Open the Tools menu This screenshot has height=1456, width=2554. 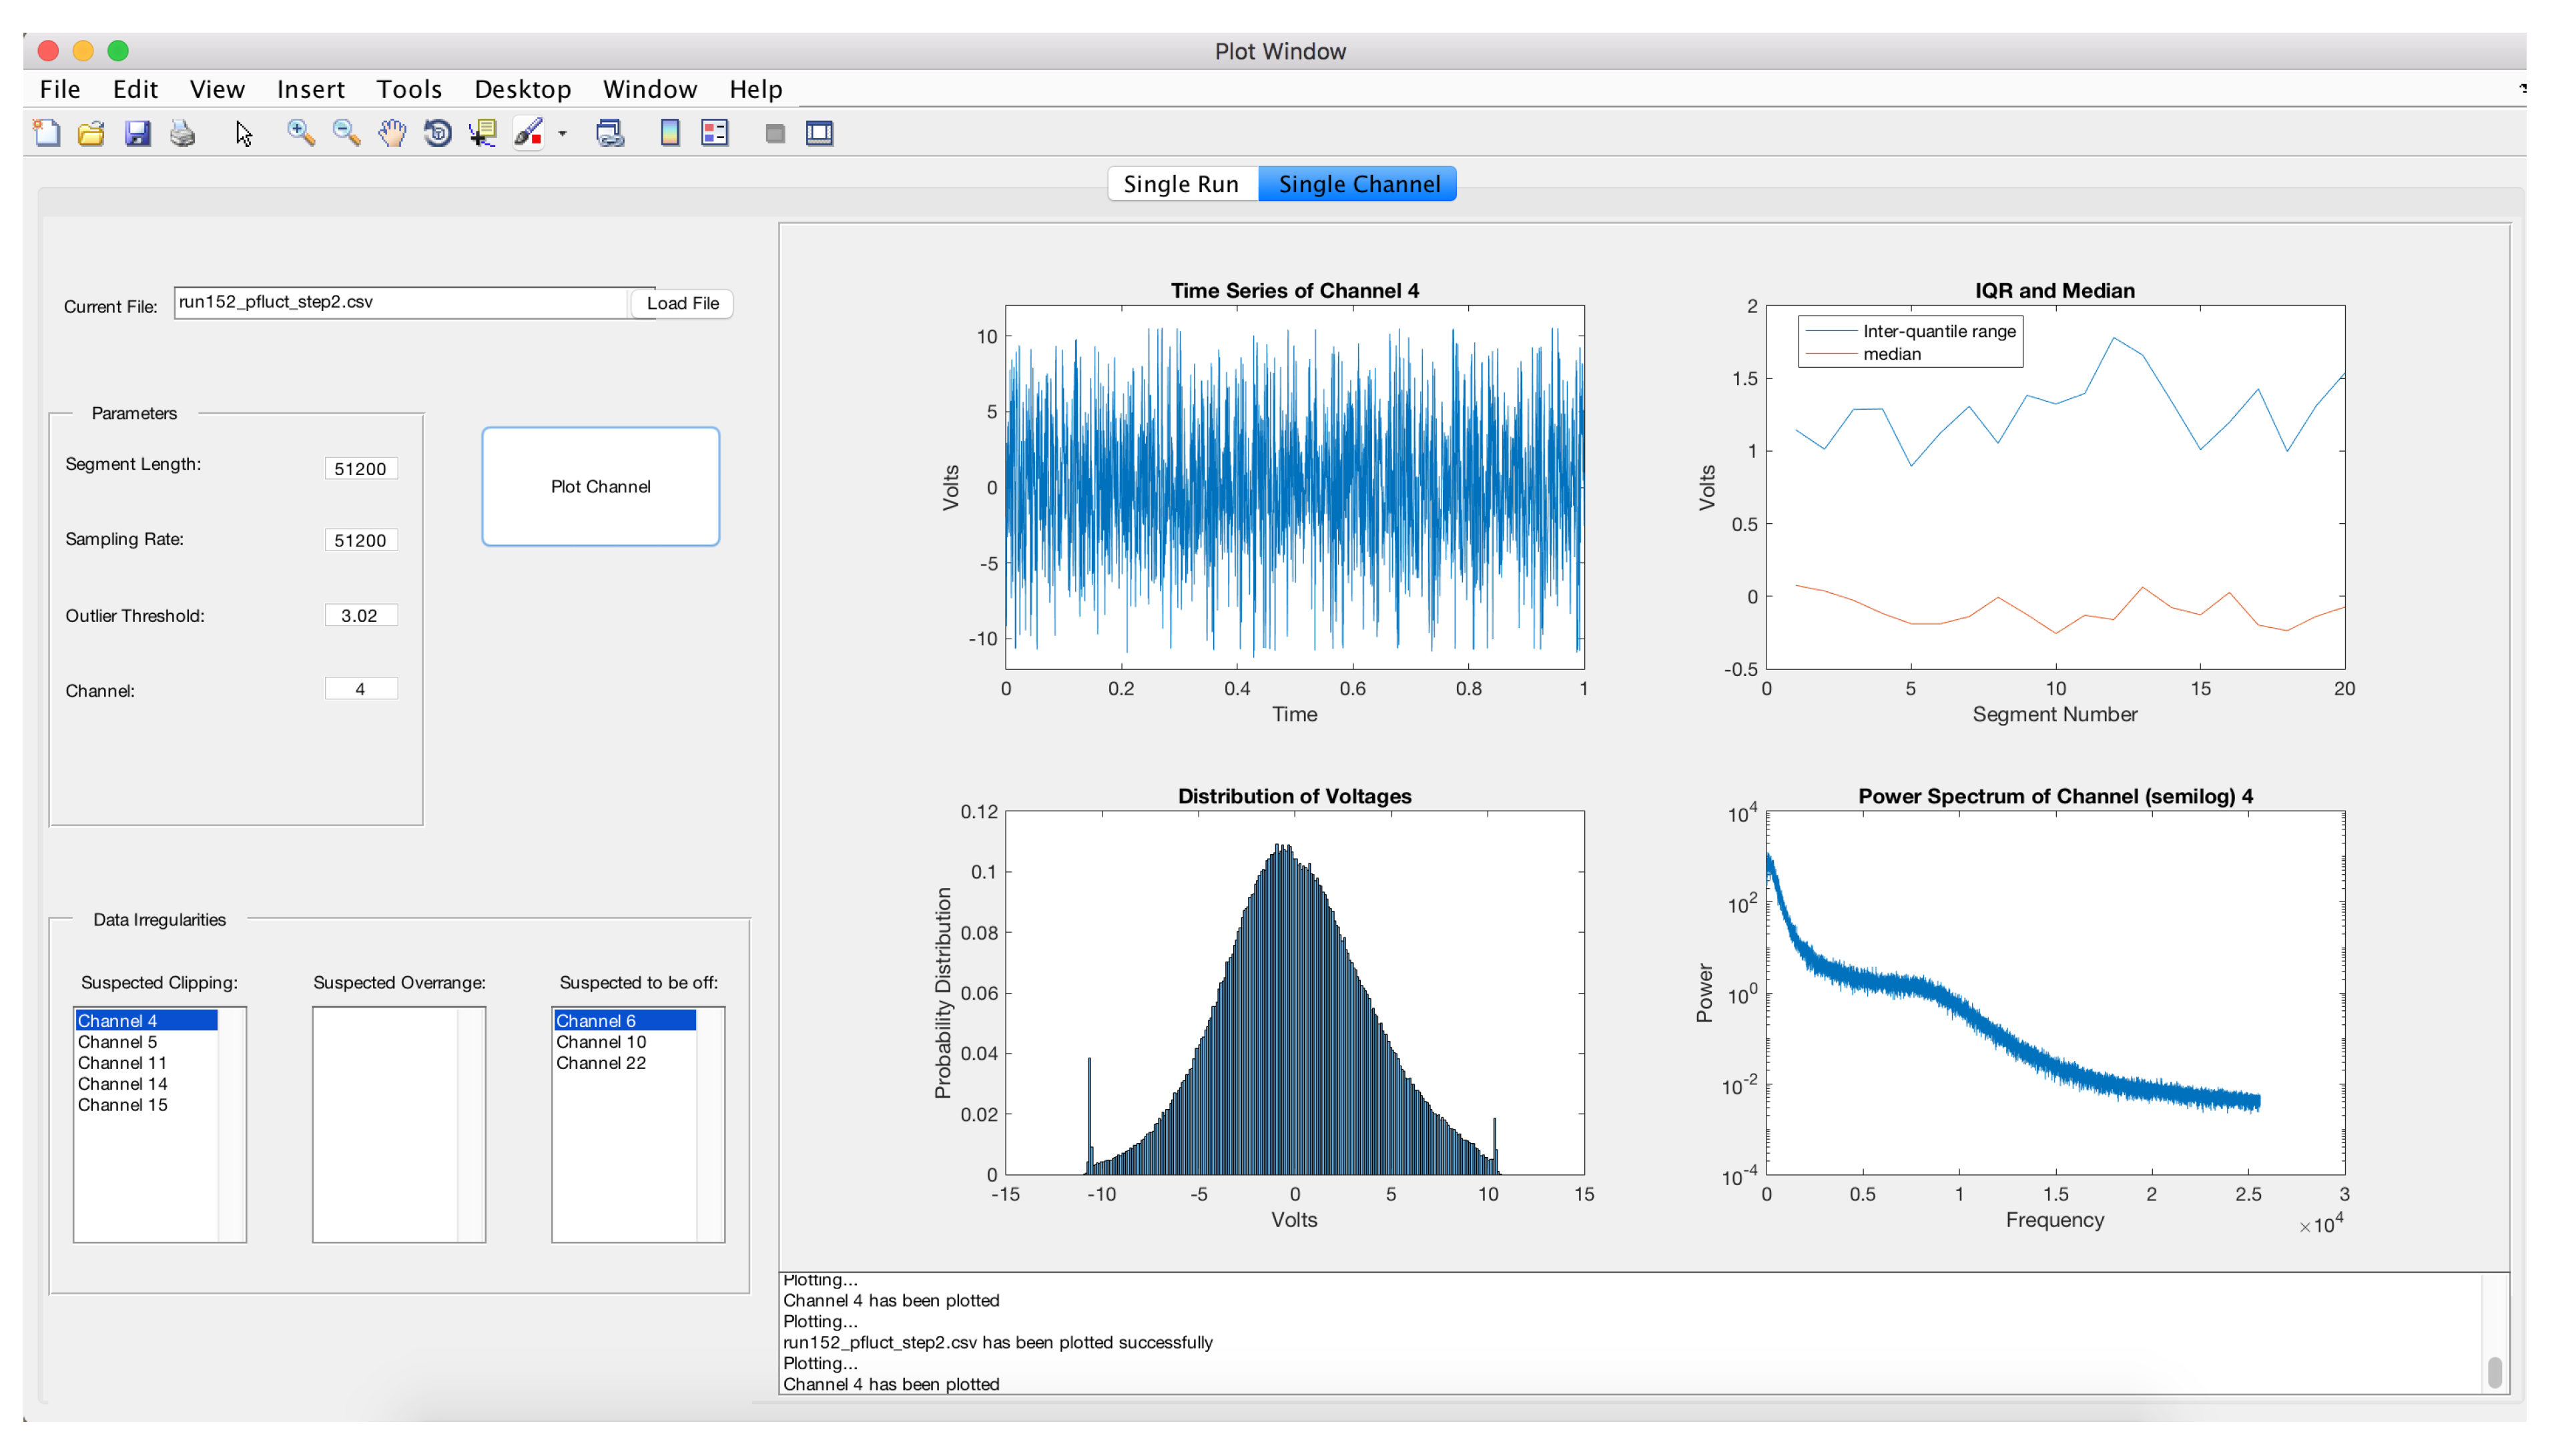[408, 89]
